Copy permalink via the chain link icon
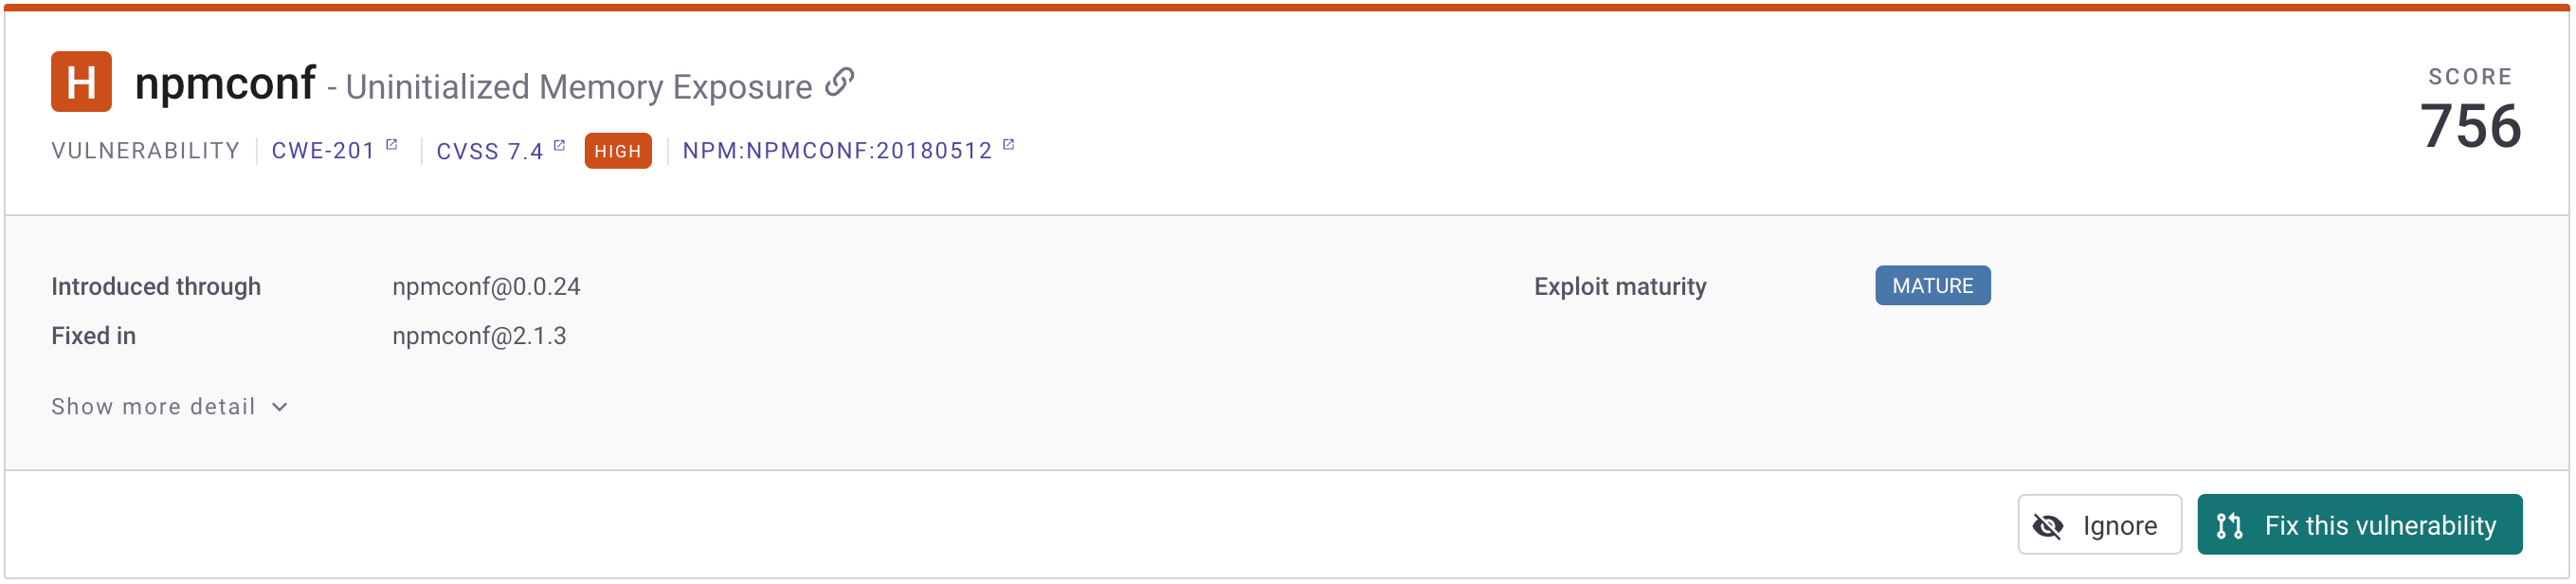This screenshot has width=2576, height=584. click(x=839, y=83)
